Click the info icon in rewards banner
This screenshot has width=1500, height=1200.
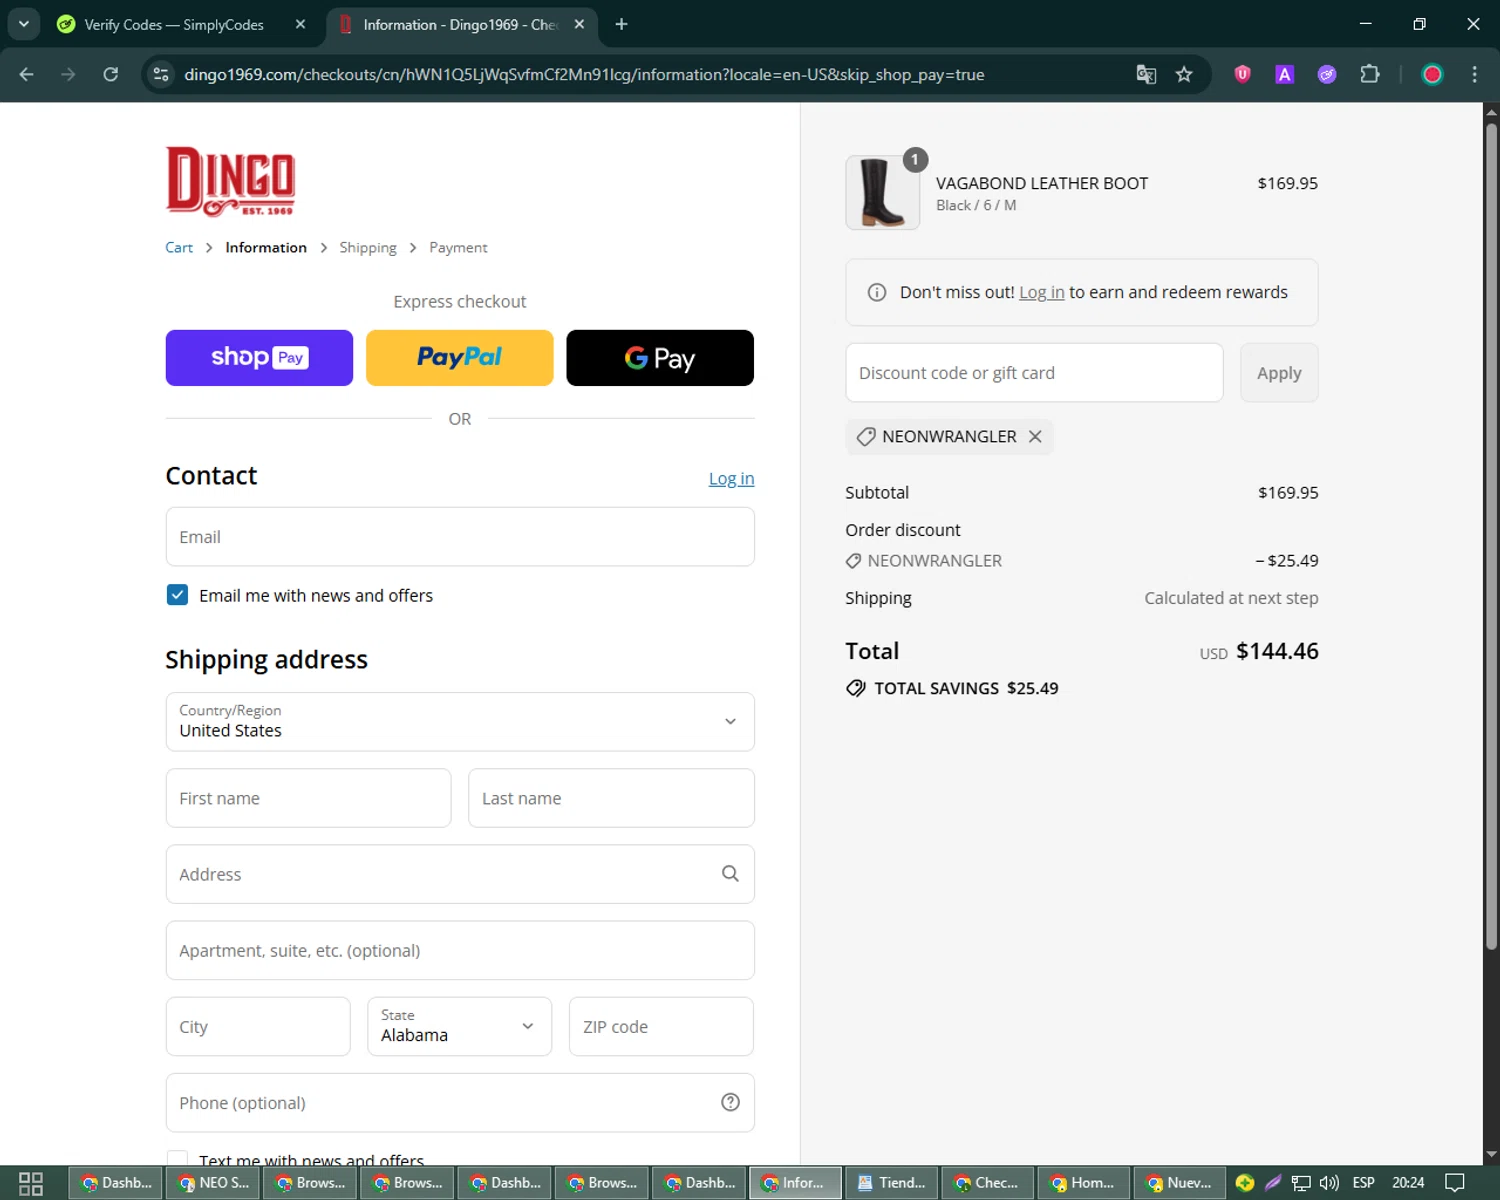click(877, 292)
